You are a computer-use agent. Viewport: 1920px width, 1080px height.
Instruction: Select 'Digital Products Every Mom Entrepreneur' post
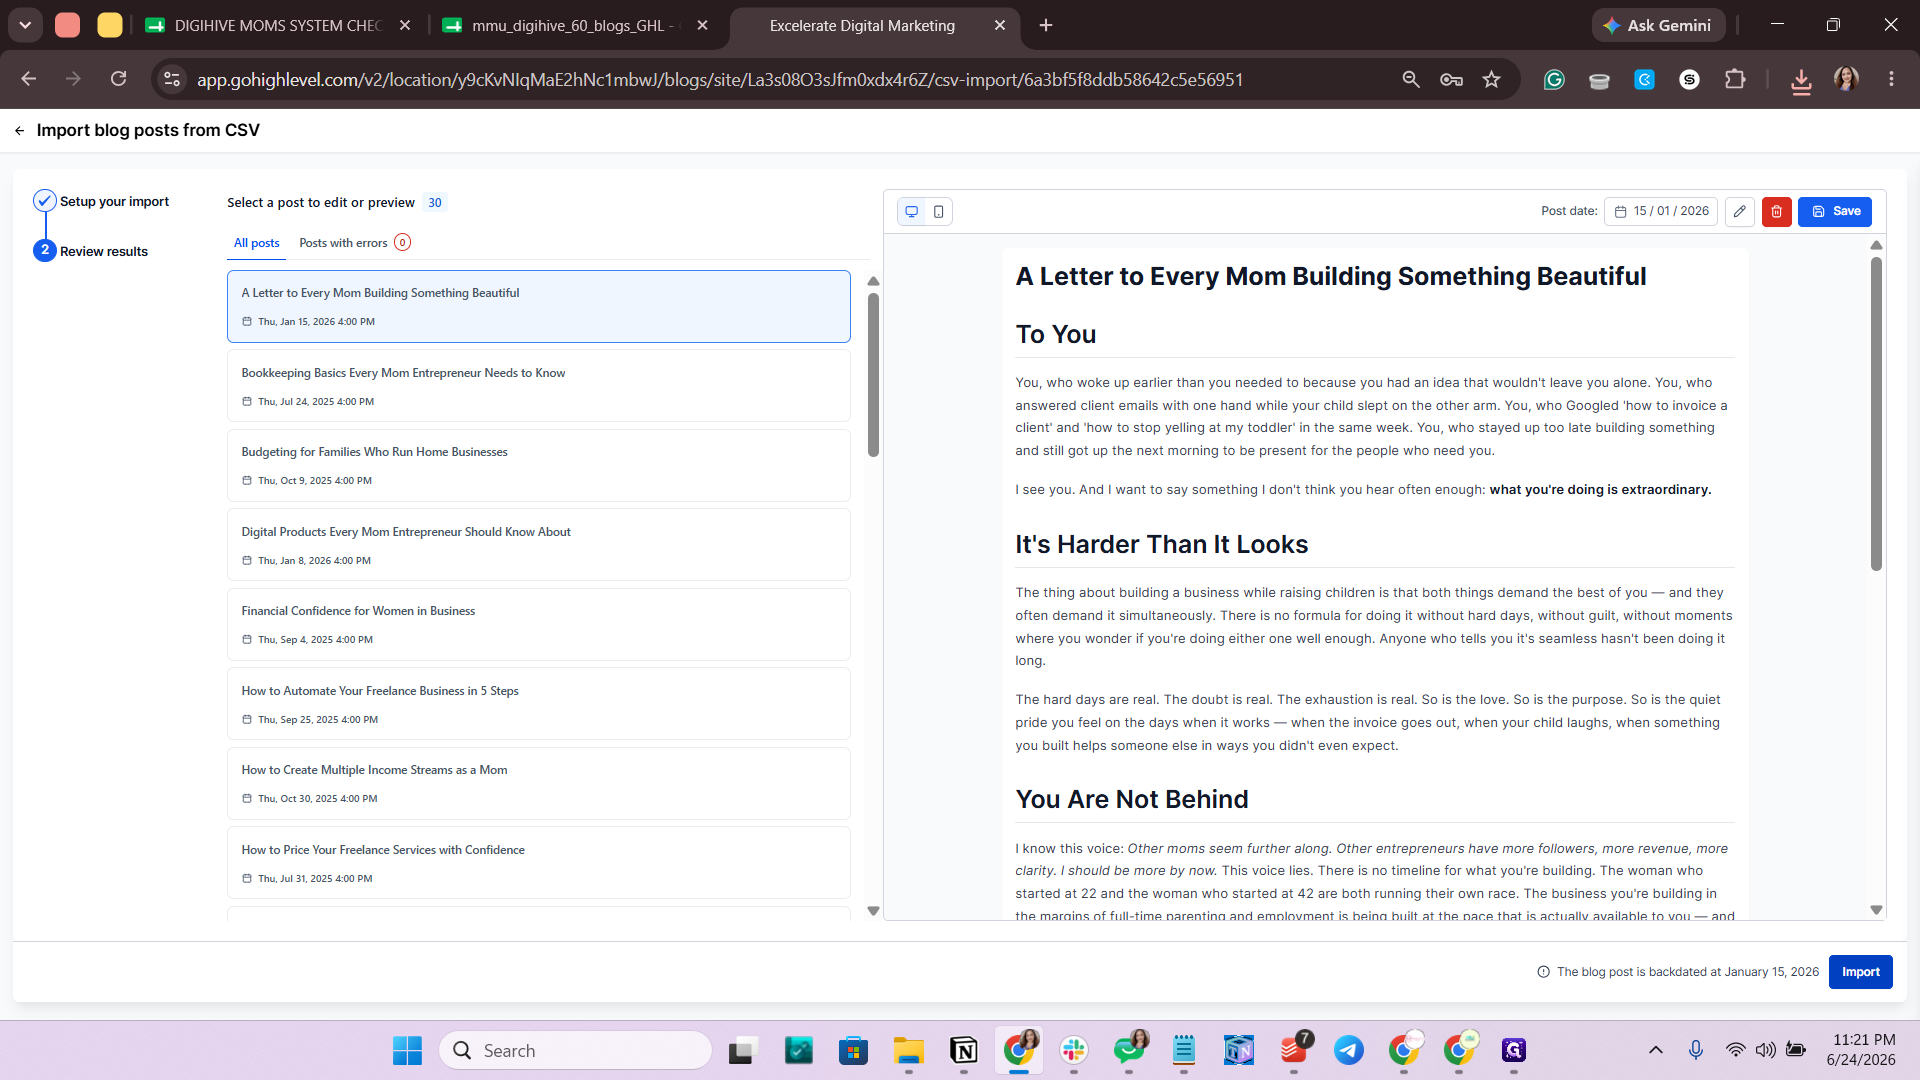(x=539, y=545)
